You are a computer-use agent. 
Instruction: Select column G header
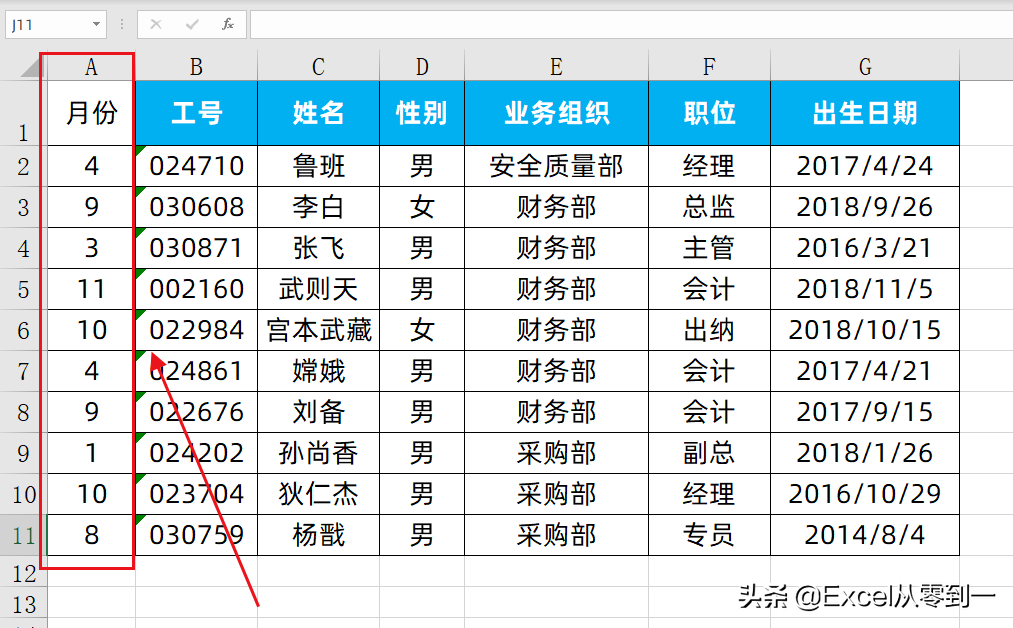865,66
